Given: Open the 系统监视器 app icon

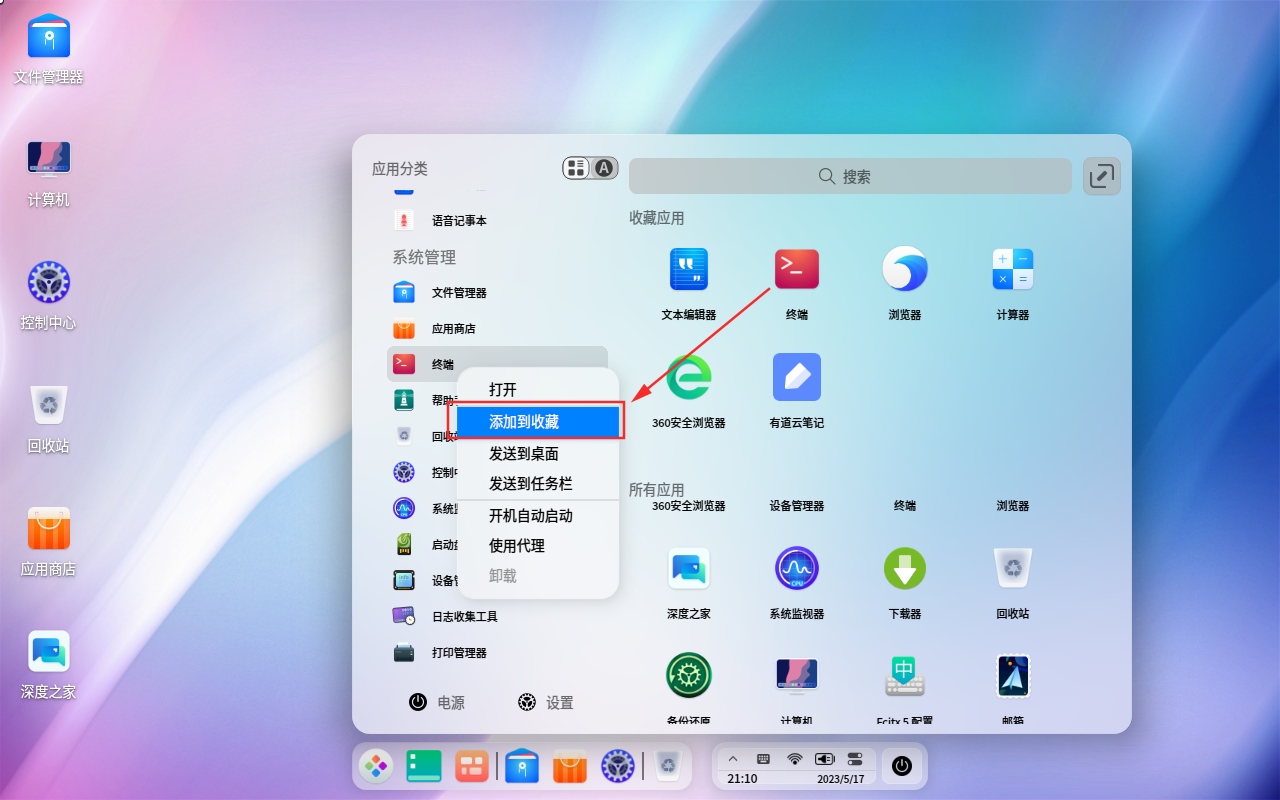Looking at the screenshot, I should coord(796,567).
